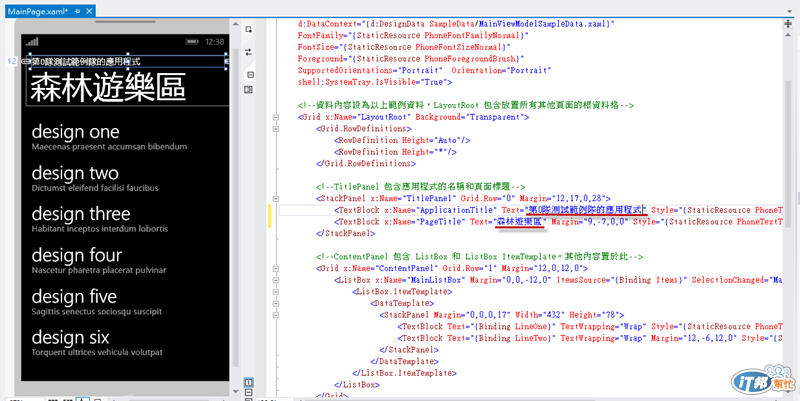Click the ApplicationTitle Text value in XAML
This screenshot has height=401, width=800.
tap(586, 210)
